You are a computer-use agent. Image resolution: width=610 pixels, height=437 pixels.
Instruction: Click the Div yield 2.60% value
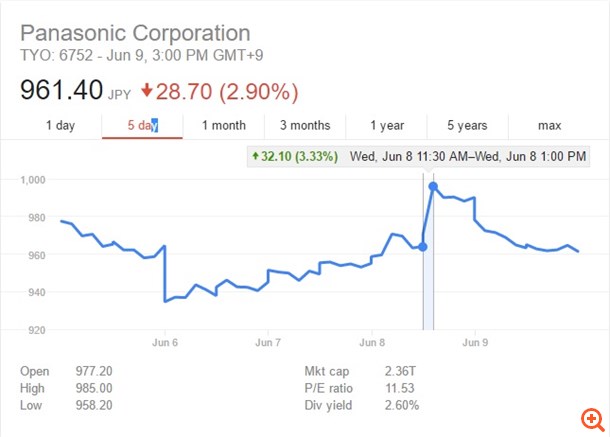pos(403,405)
